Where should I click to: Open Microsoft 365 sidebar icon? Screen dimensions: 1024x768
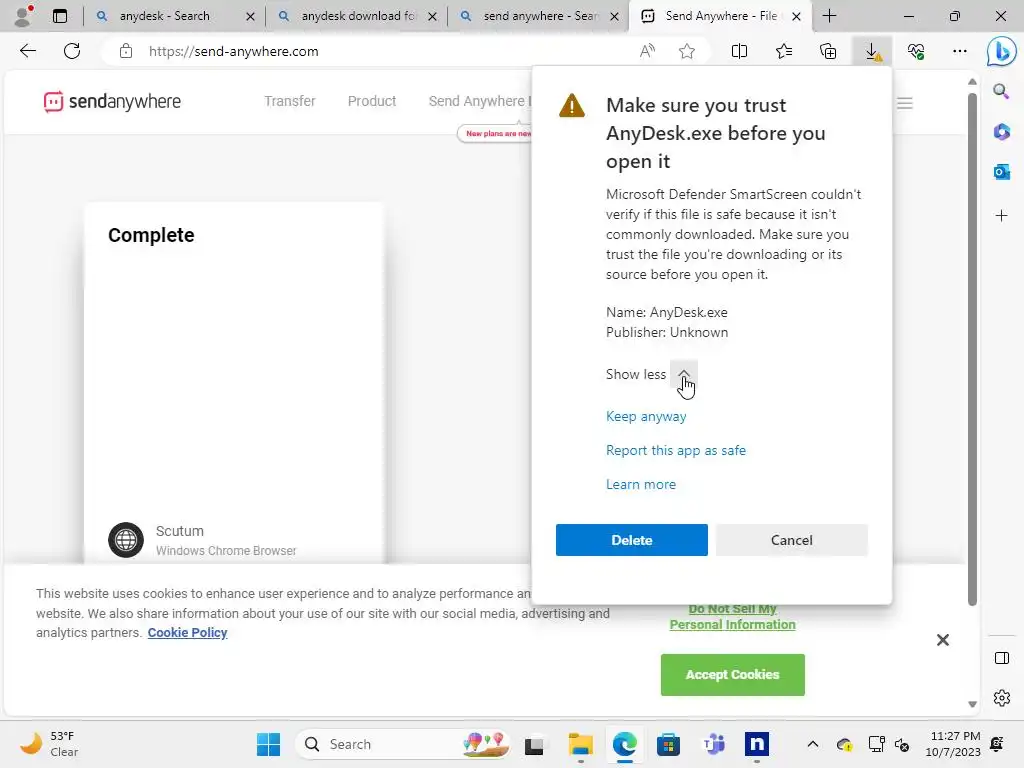[1001, 131]
